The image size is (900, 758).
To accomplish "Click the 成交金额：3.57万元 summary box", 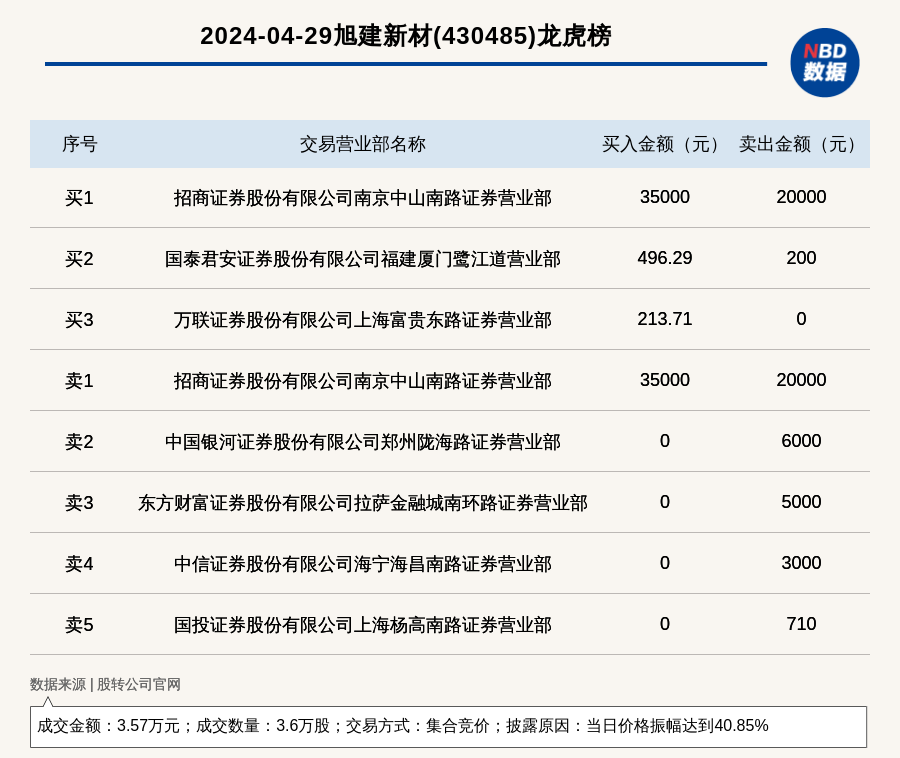I will [x=448, y=726].
